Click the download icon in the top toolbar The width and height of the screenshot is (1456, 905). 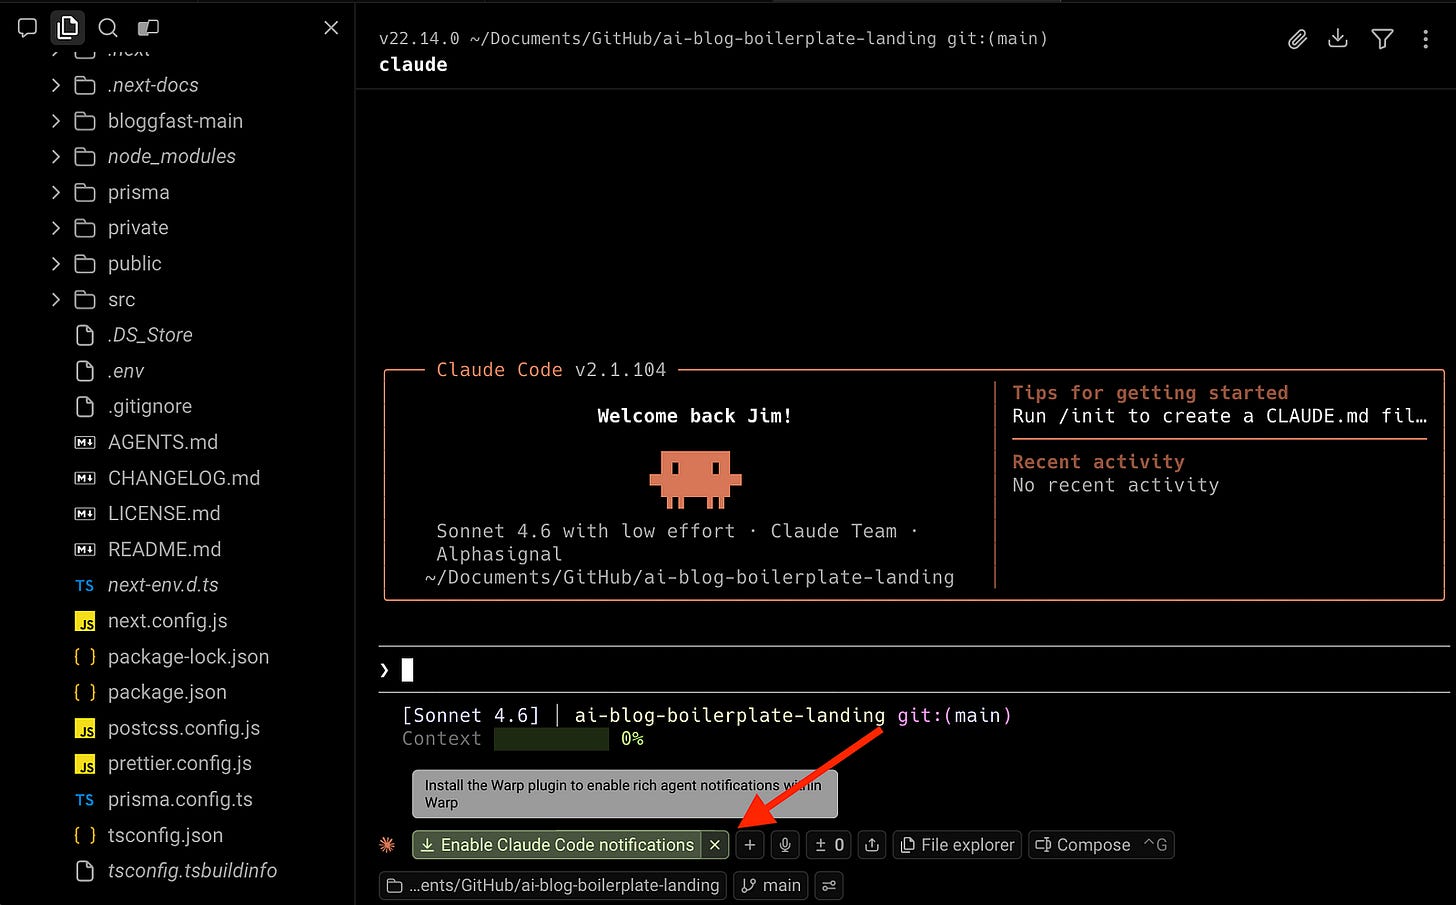point(1338,39)
